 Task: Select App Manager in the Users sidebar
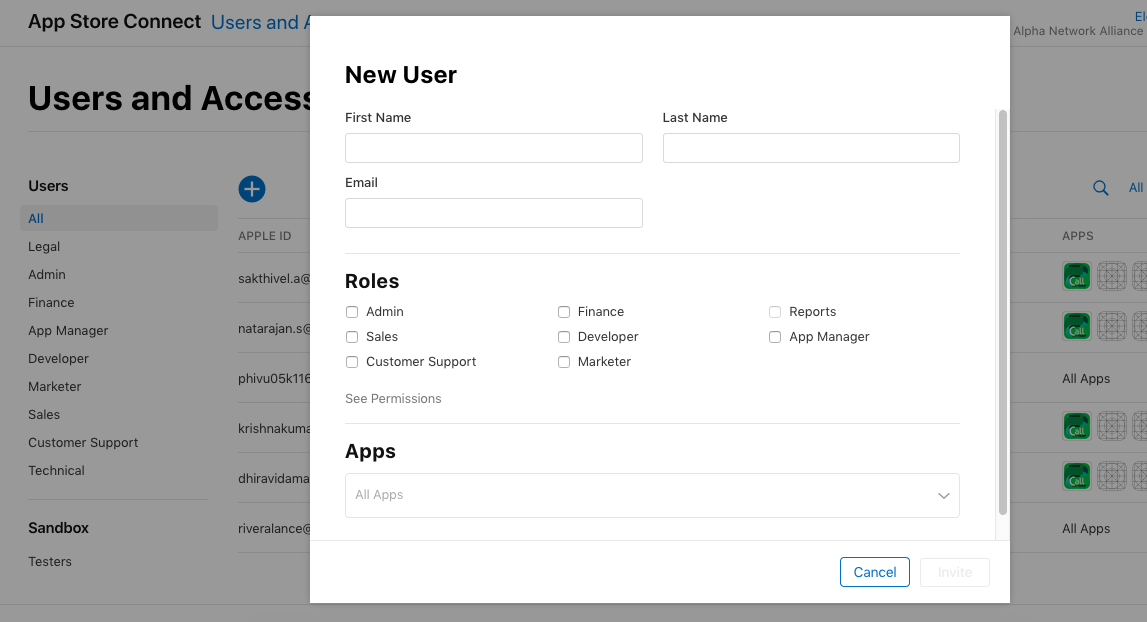coord(68,330)
